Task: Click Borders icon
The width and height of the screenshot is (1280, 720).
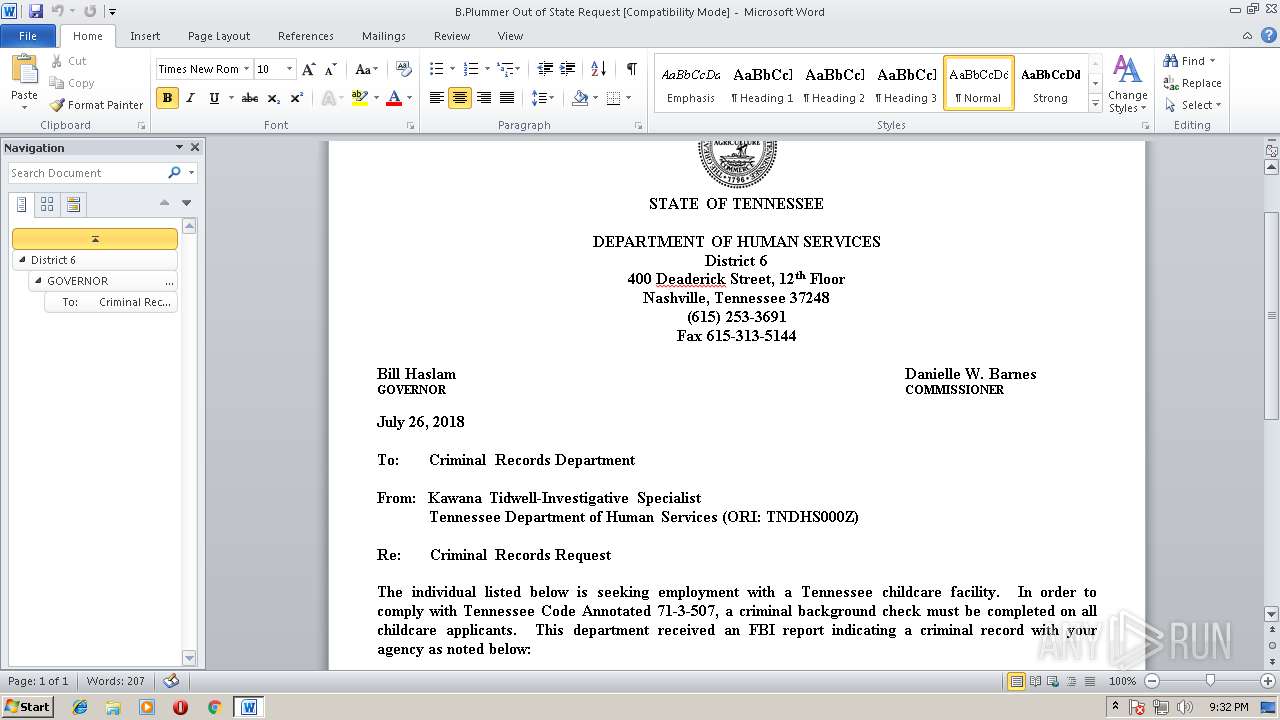Action: [613, 98]
